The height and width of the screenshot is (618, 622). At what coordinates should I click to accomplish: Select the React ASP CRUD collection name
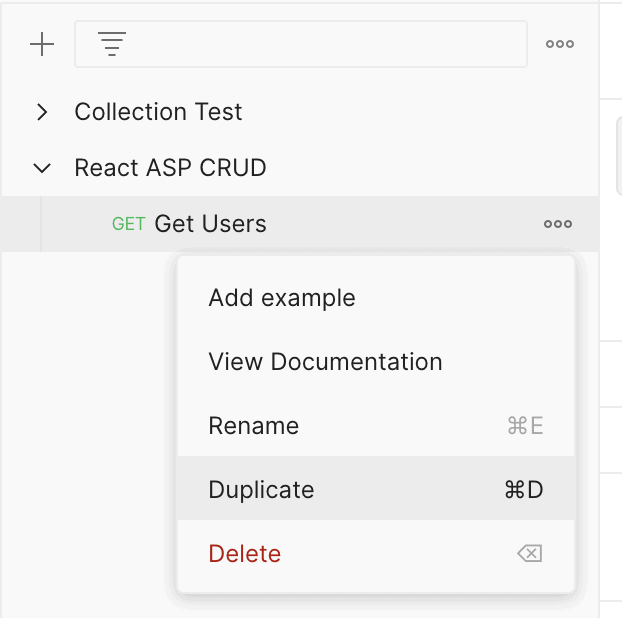170,168
